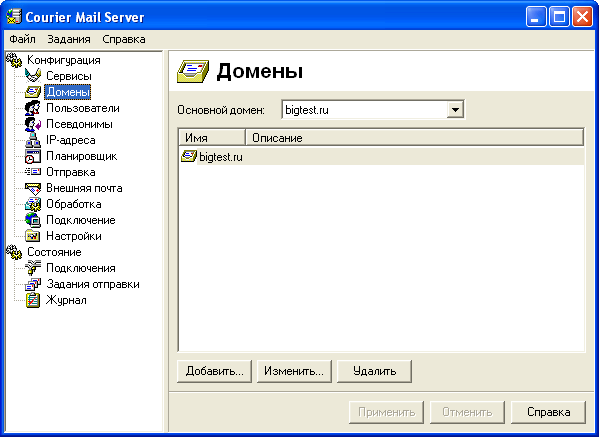Open the Файл menu
The height and width of the screenshot is (437, 599).
click(23, 39)
